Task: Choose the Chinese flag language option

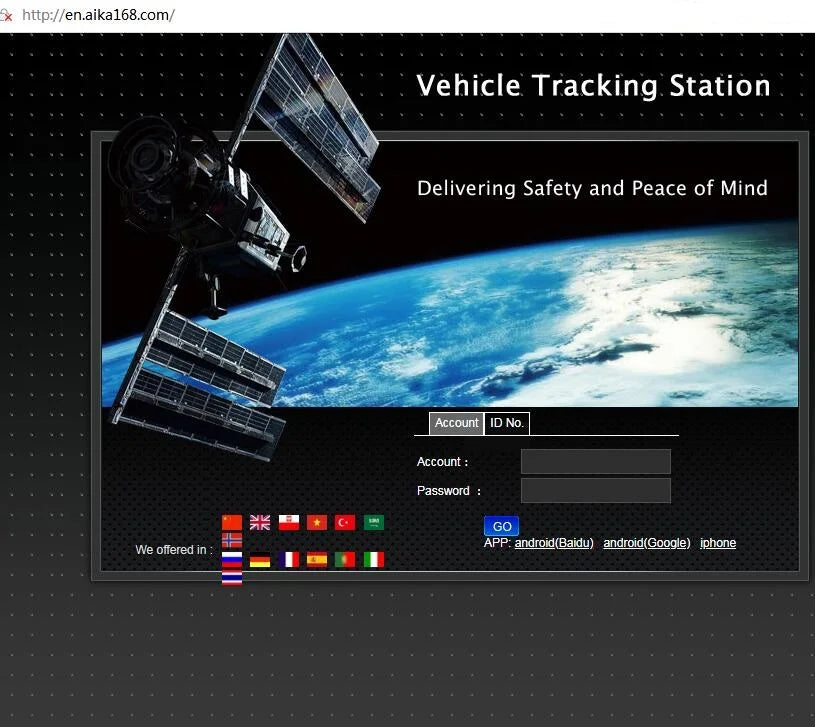Action: 232,522
